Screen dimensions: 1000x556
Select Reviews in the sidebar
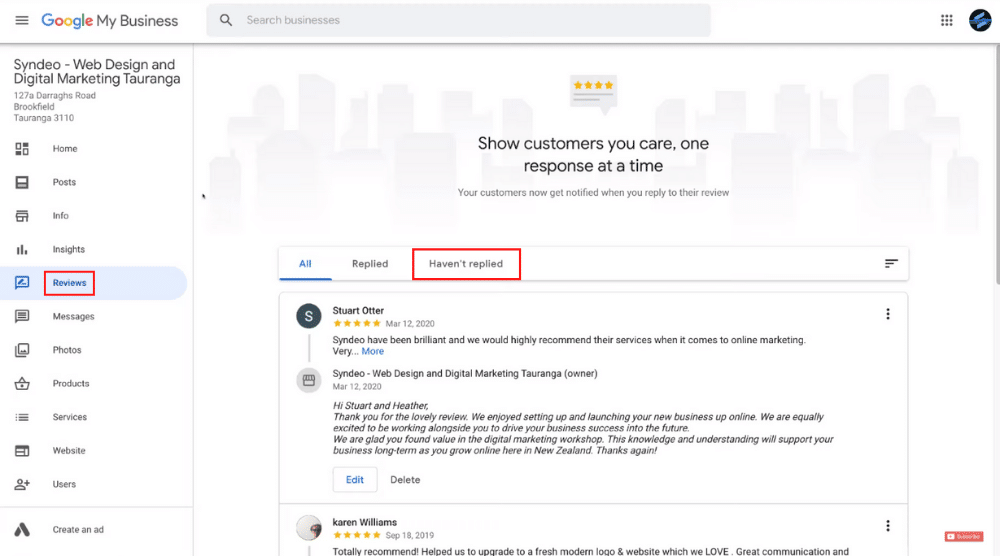click(x=70, y=282)
